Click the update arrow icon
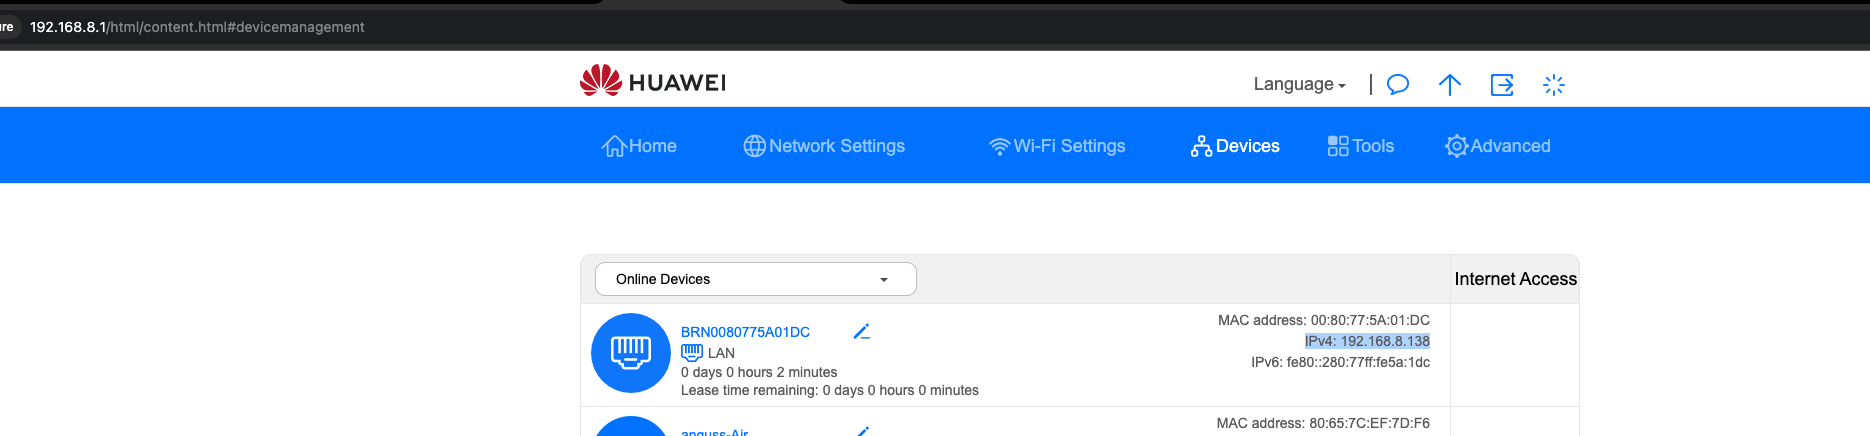The image size is (1870, 436). point(1449,84)
